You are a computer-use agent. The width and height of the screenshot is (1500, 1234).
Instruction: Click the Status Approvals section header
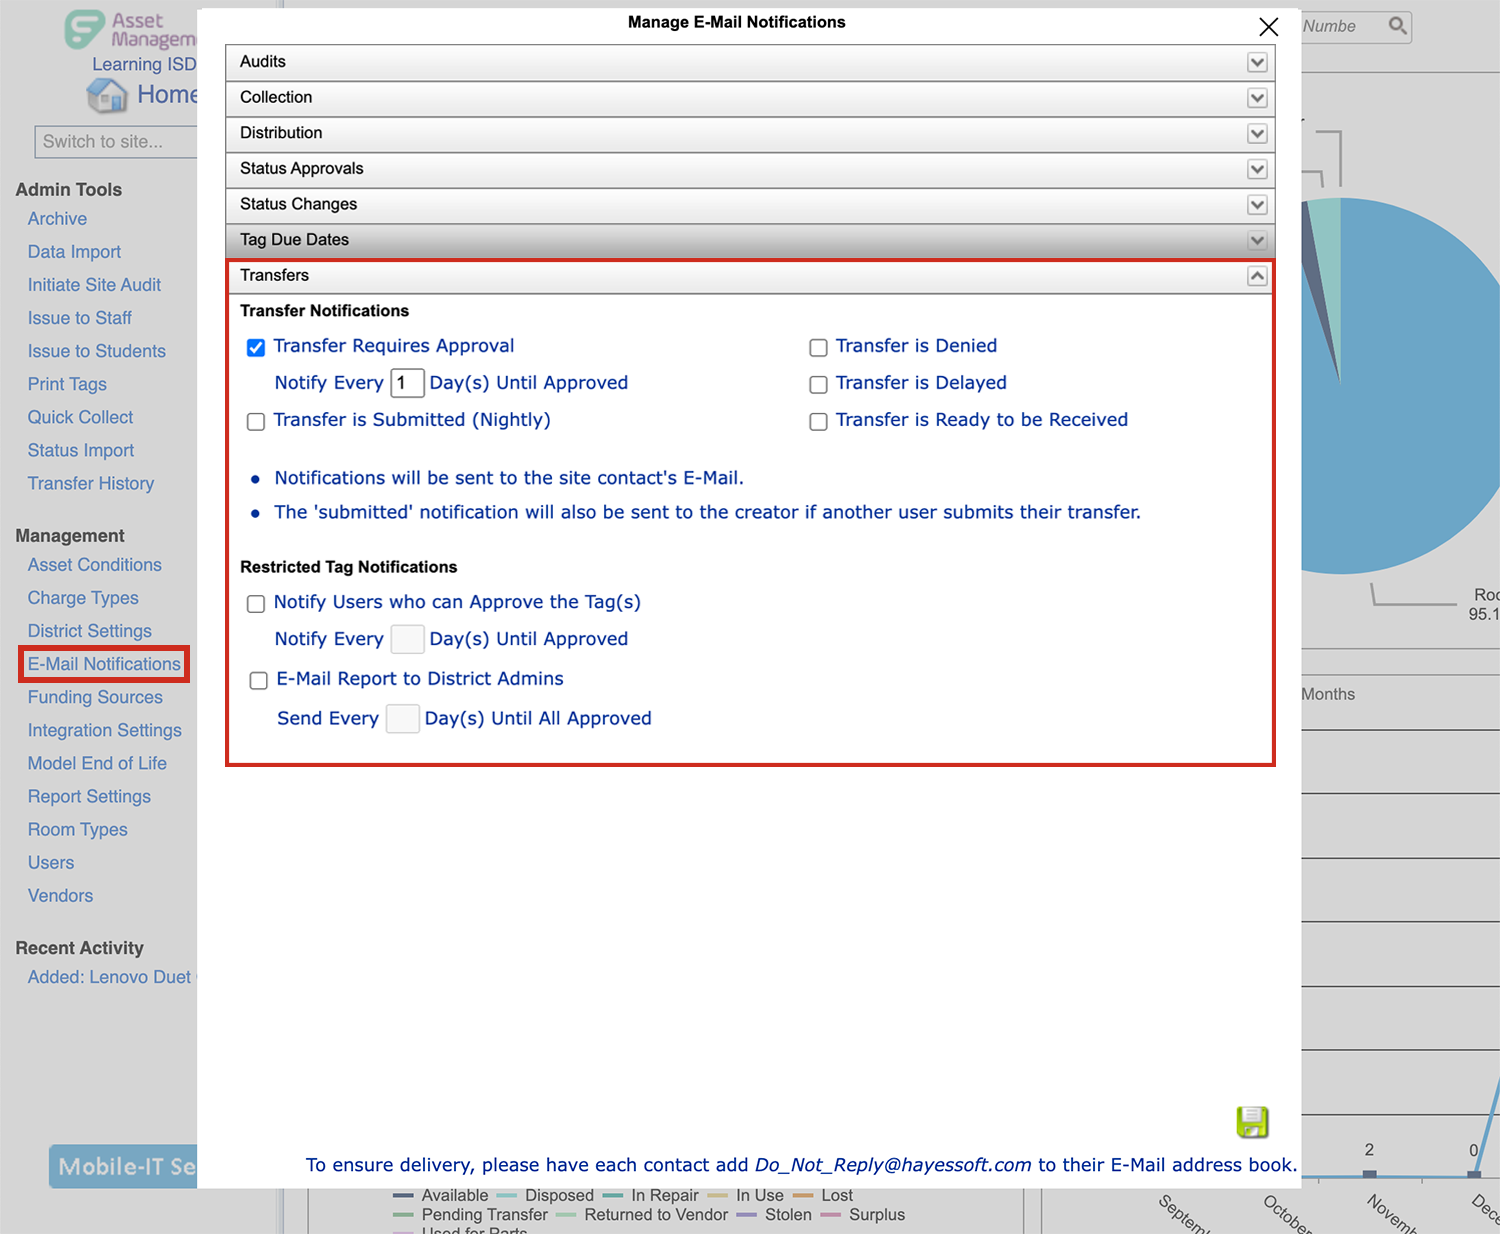point(750,169)
